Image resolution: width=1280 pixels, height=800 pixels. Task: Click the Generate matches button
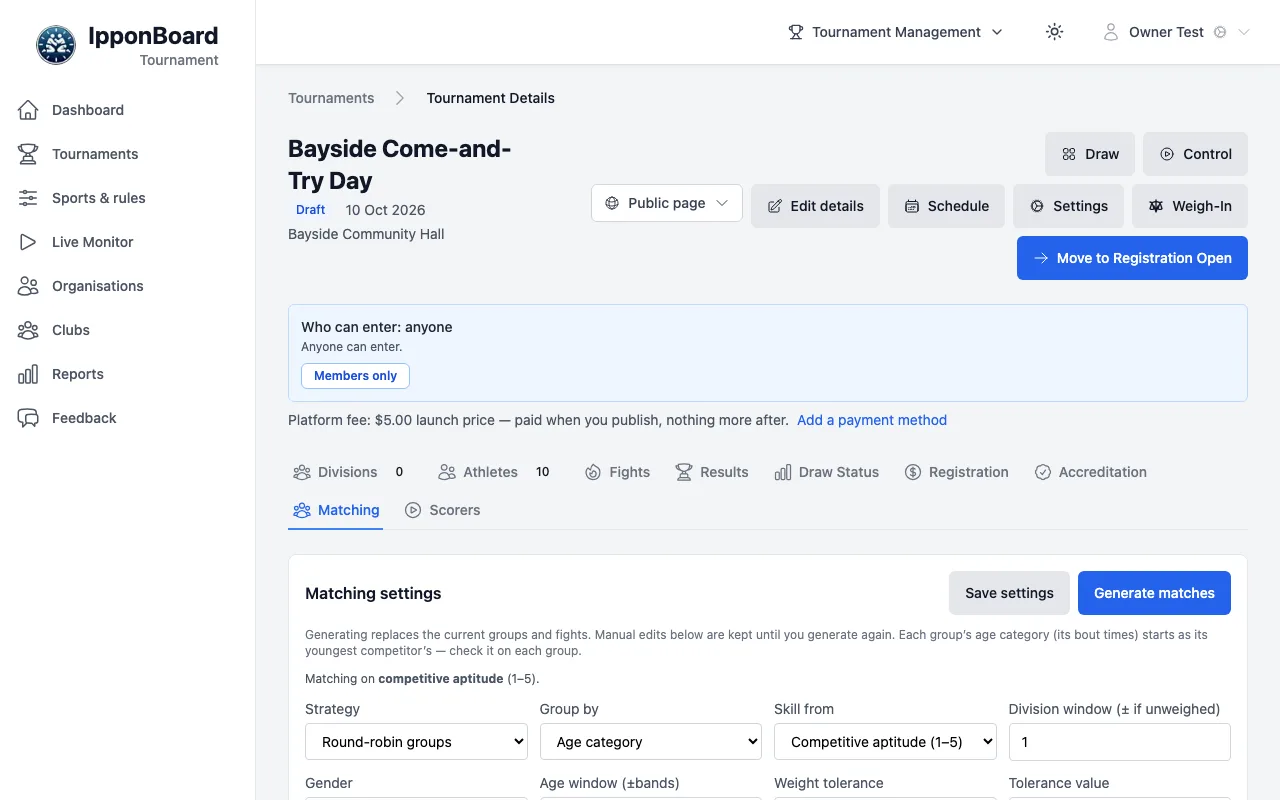[1154, 593]
